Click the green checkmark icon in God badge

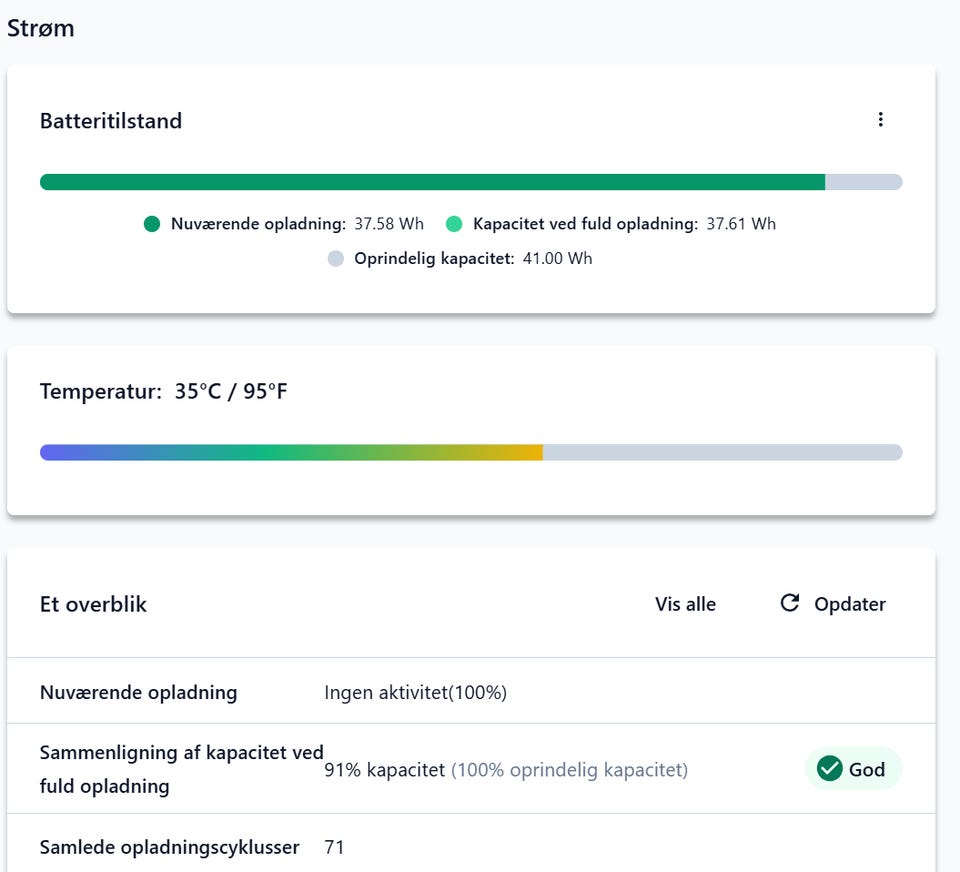click(829, 769)
